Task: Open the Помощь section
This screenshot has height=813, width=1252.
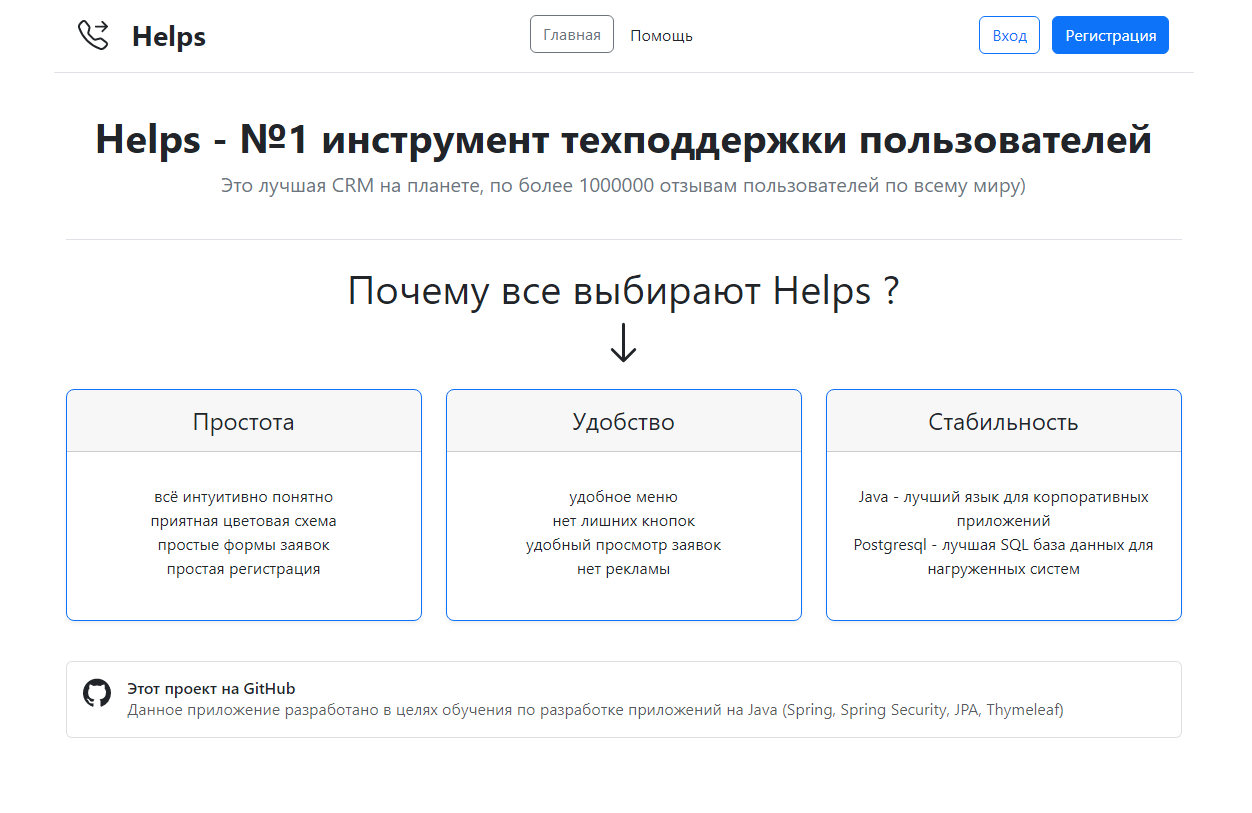Action: 661,34
